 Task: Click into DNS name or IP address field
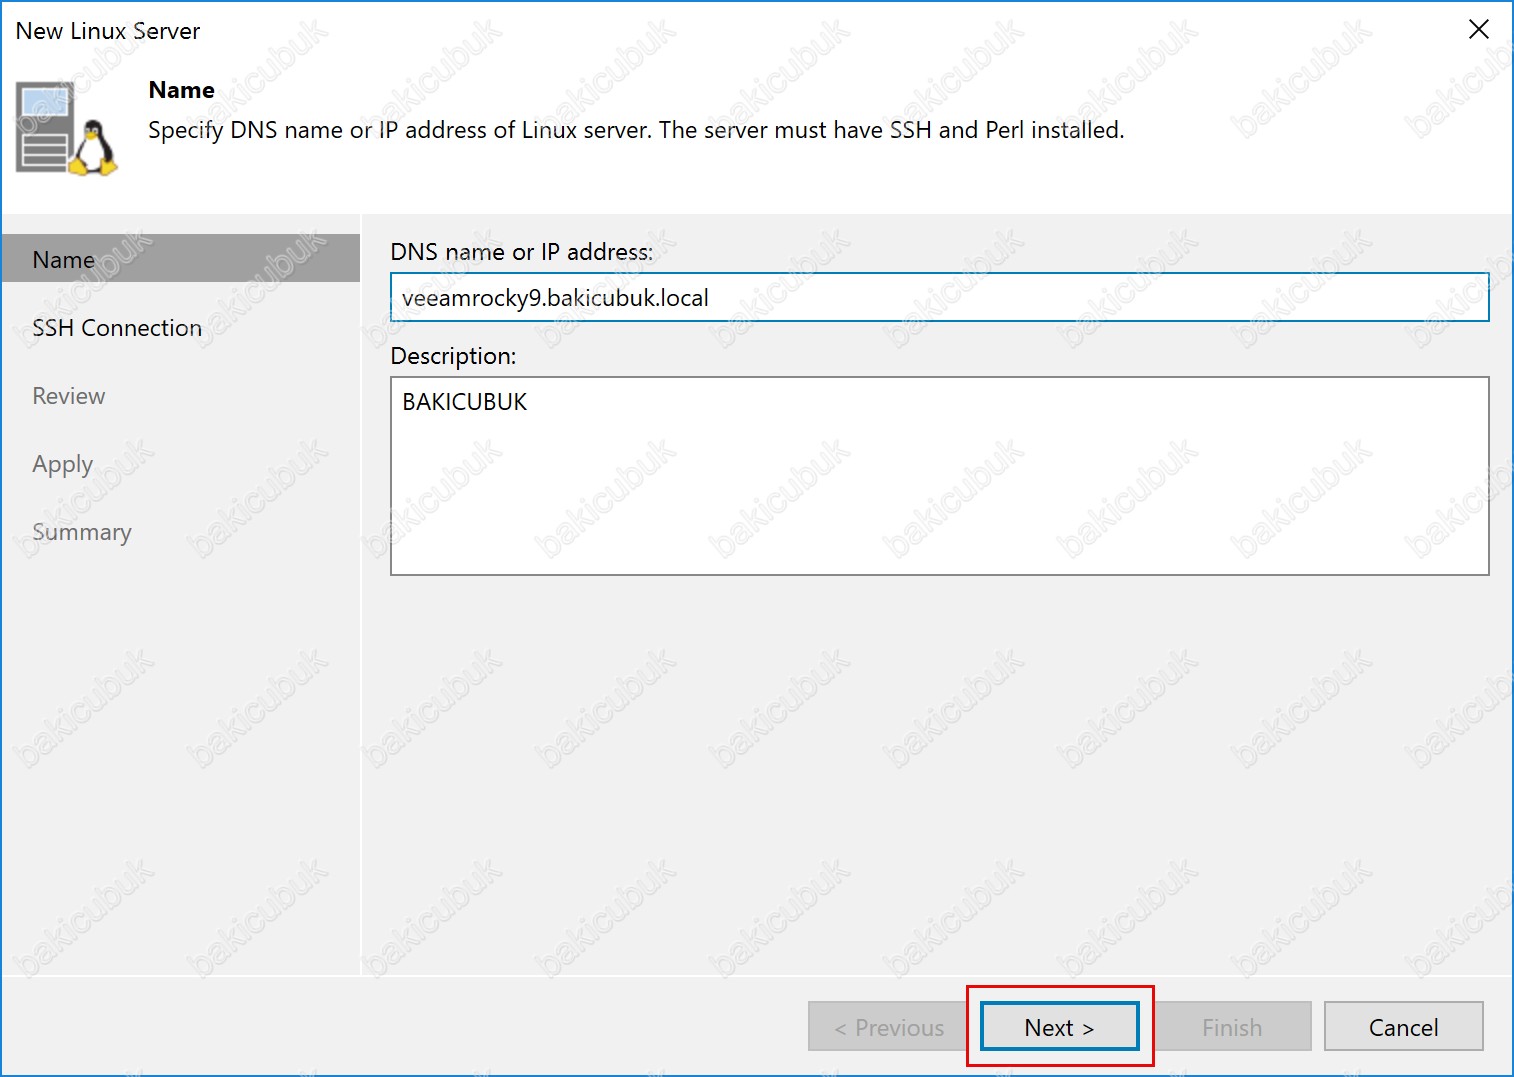938,298
